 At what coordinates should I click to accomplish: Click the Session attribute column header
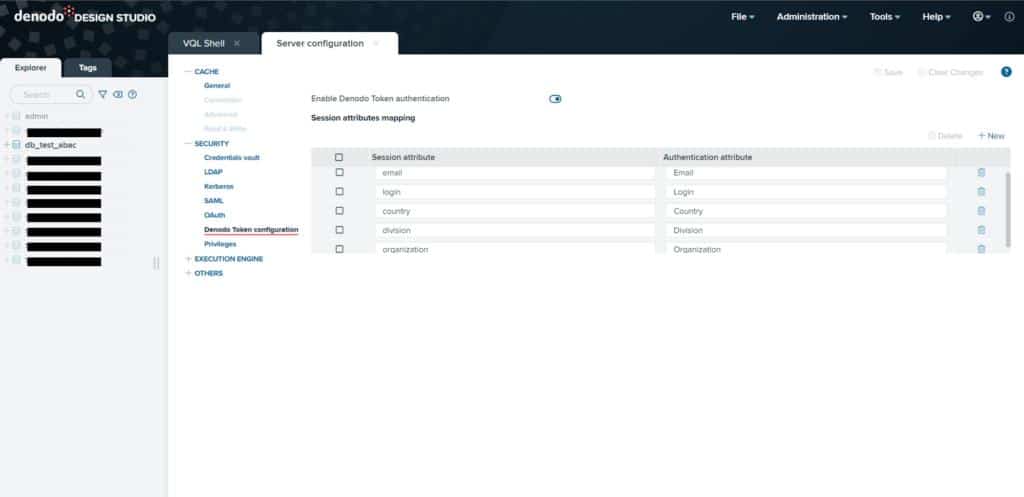point(403,157)
